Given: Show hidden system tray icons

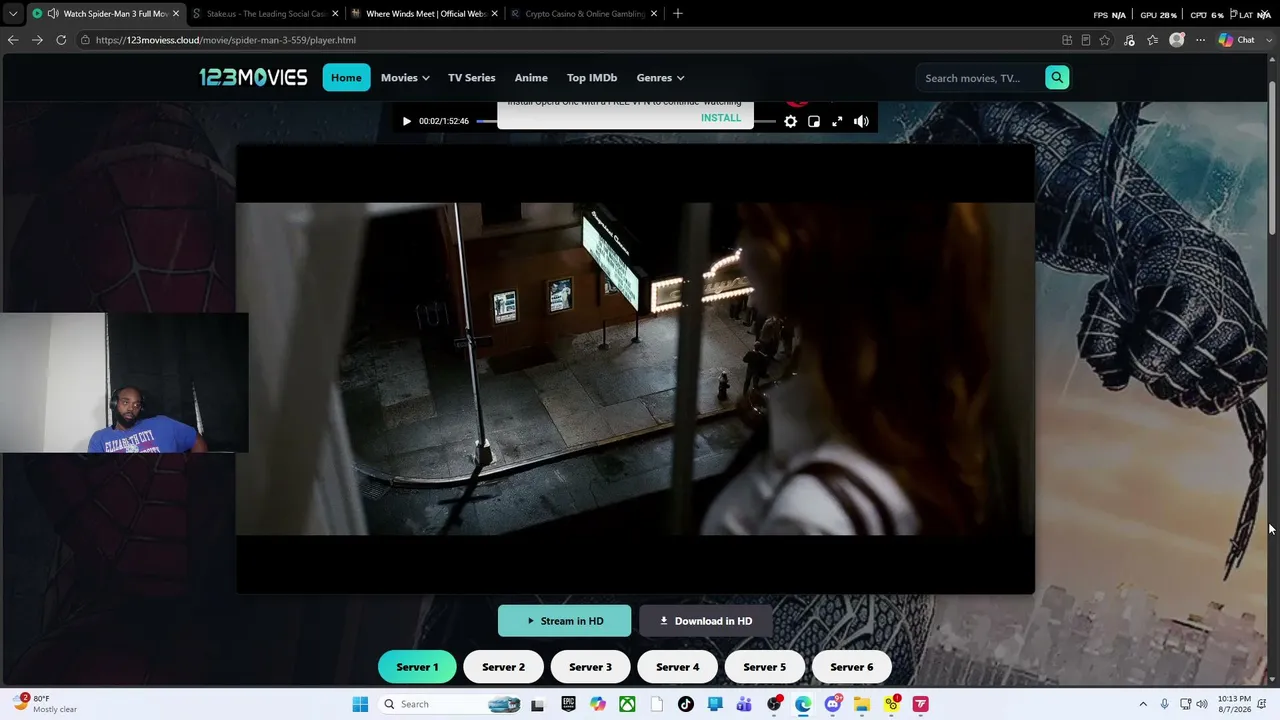Looking at the screenshot, I should point(1143,704).
